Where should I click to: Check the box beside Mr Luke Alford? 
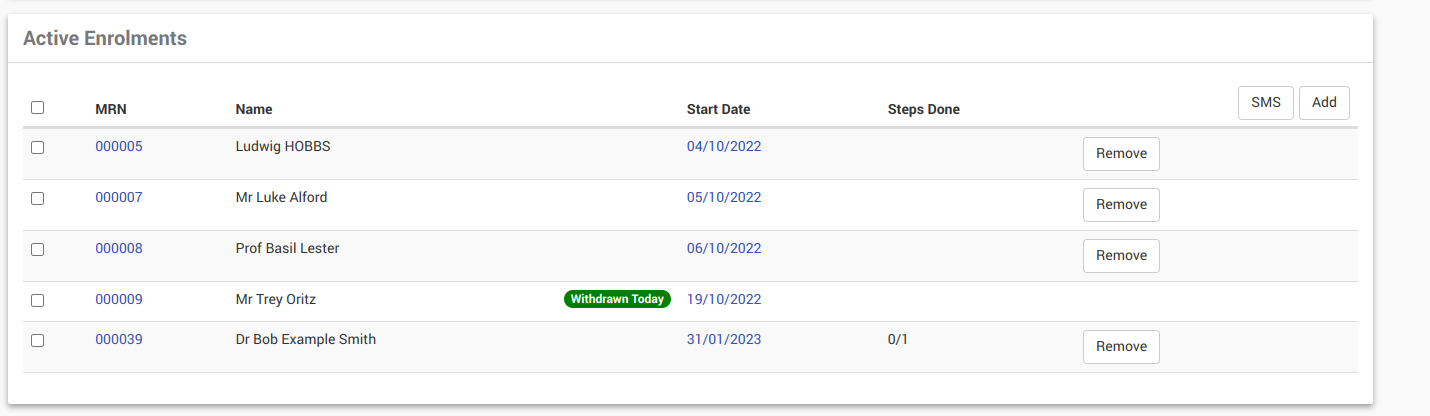(x=38, y=198)
